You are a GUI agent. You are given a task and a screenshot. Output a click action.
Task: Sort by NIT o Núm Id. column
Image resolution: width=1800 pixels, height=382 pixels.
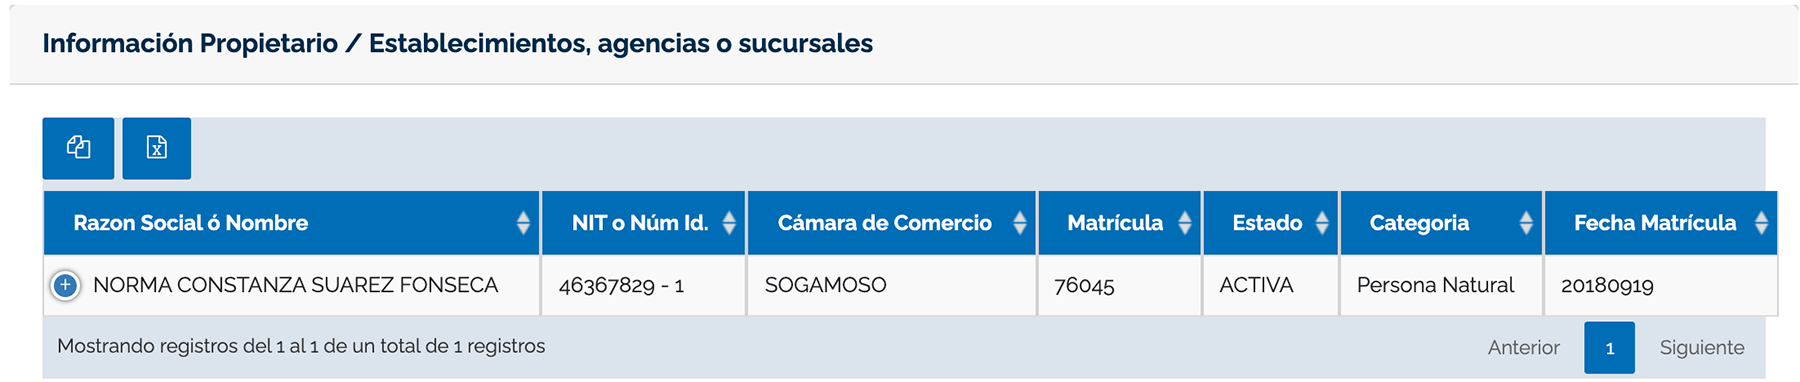(644, 223)
